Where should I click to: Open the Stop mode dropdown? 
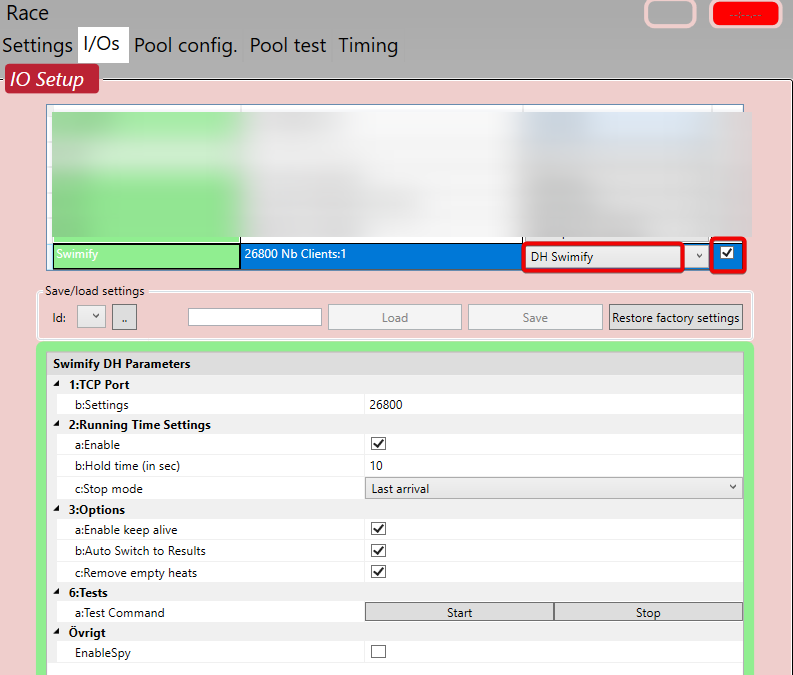[553, 488]
